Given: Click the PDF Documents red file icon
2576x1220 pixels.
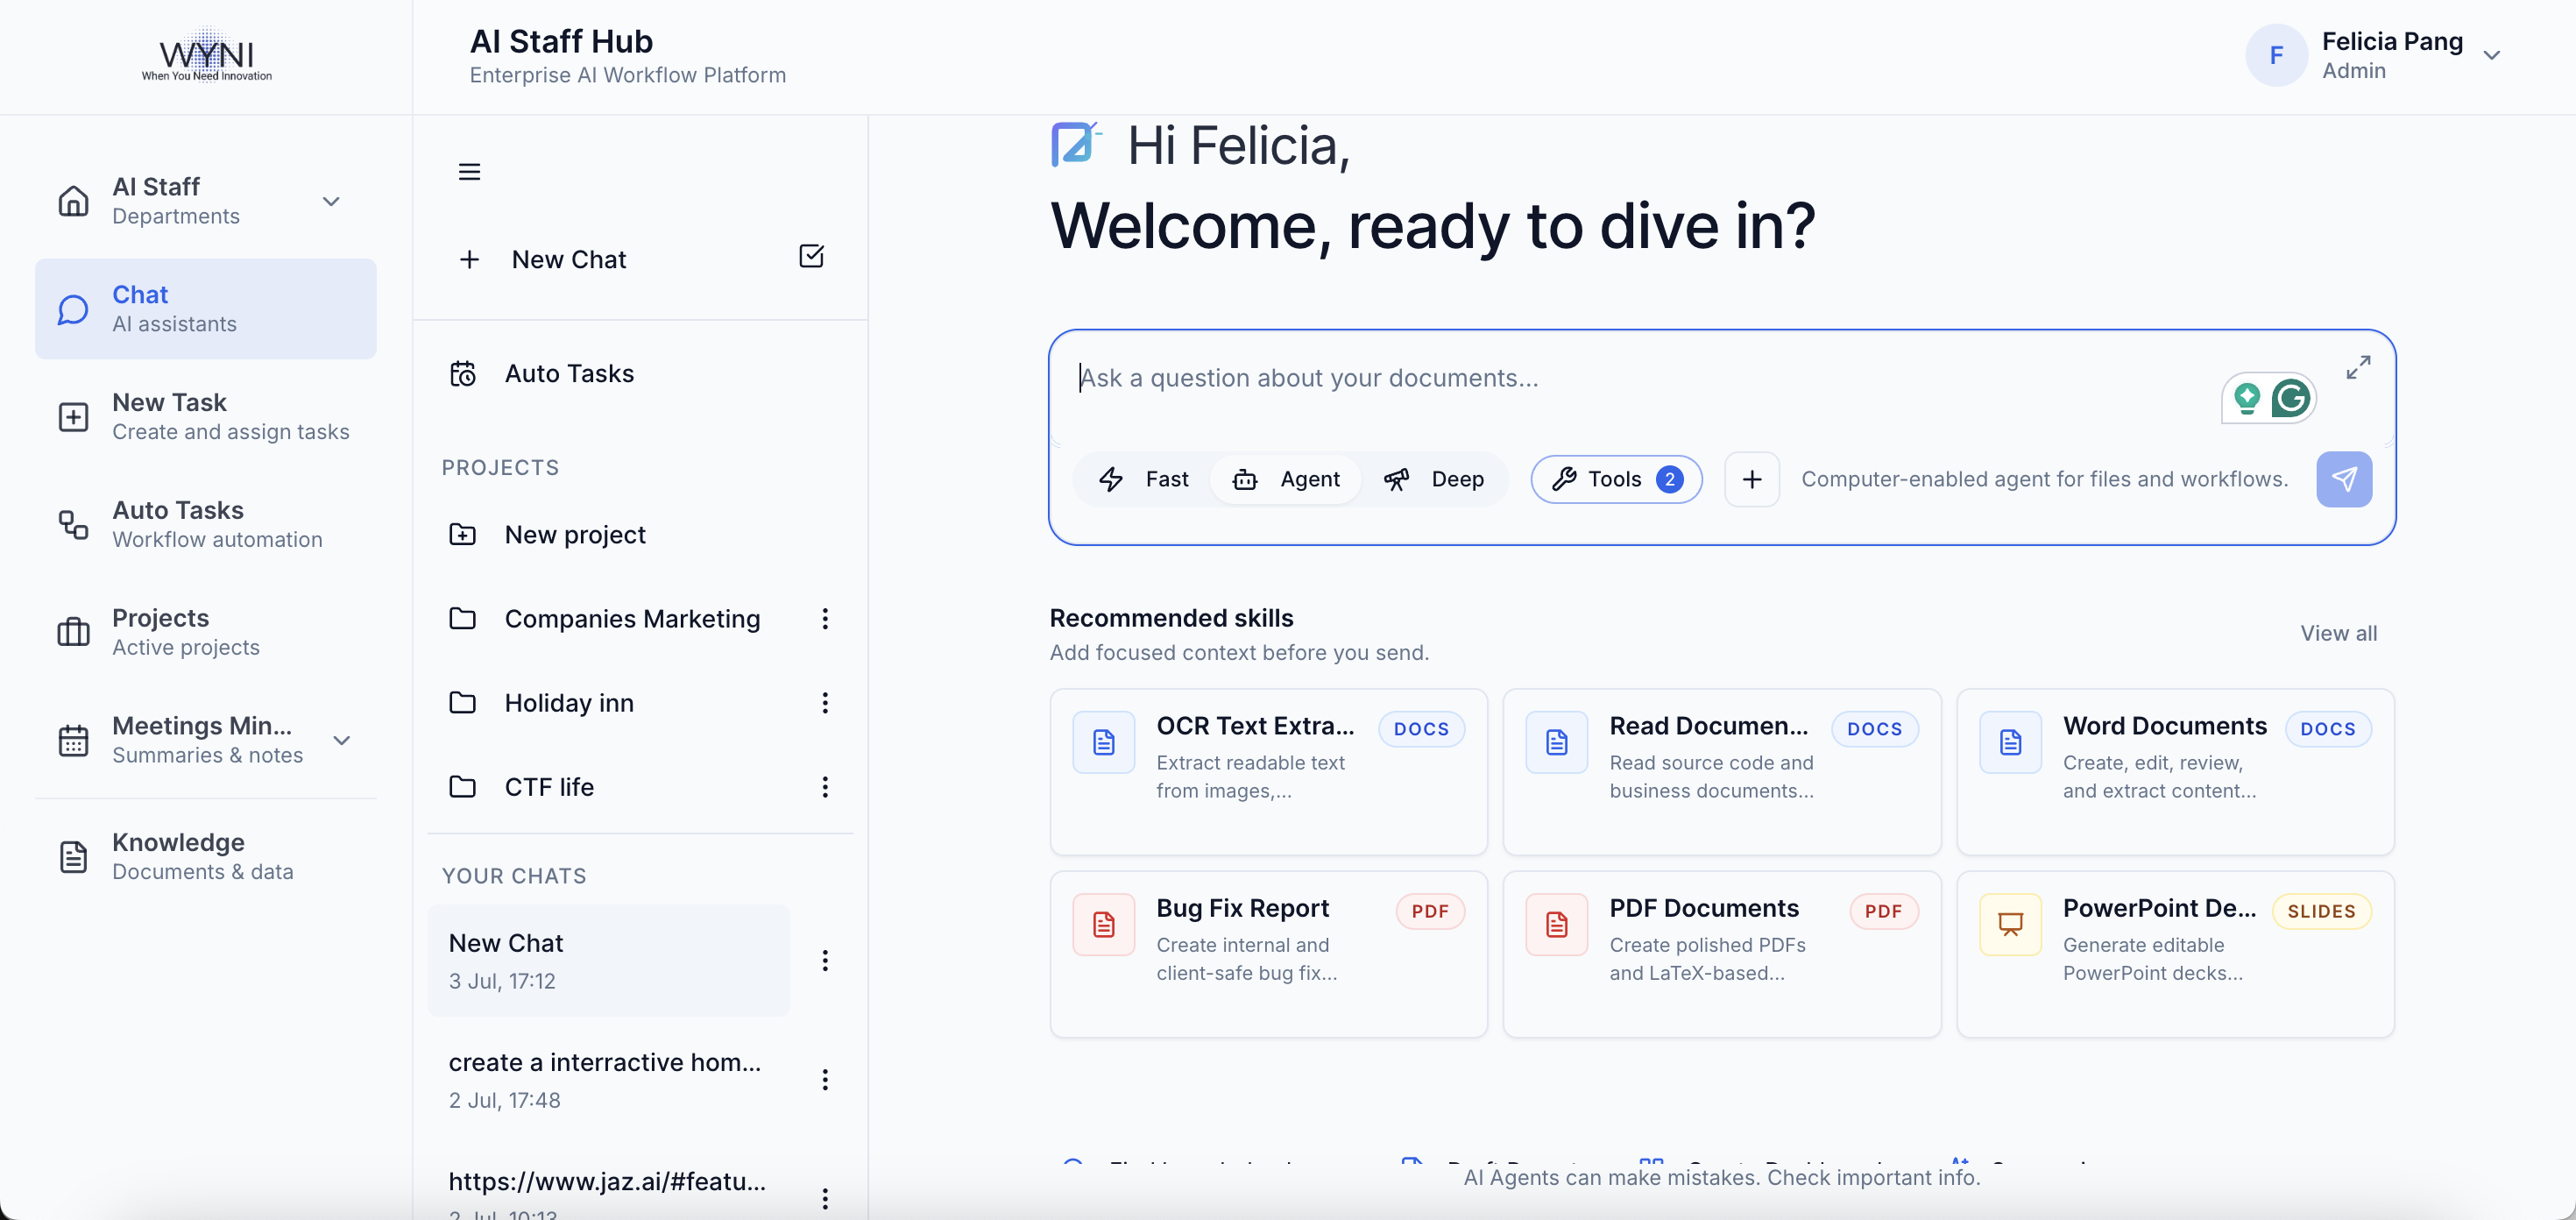Looking at the screenshot, I should pyautogui.click(x=1557, y=924).
